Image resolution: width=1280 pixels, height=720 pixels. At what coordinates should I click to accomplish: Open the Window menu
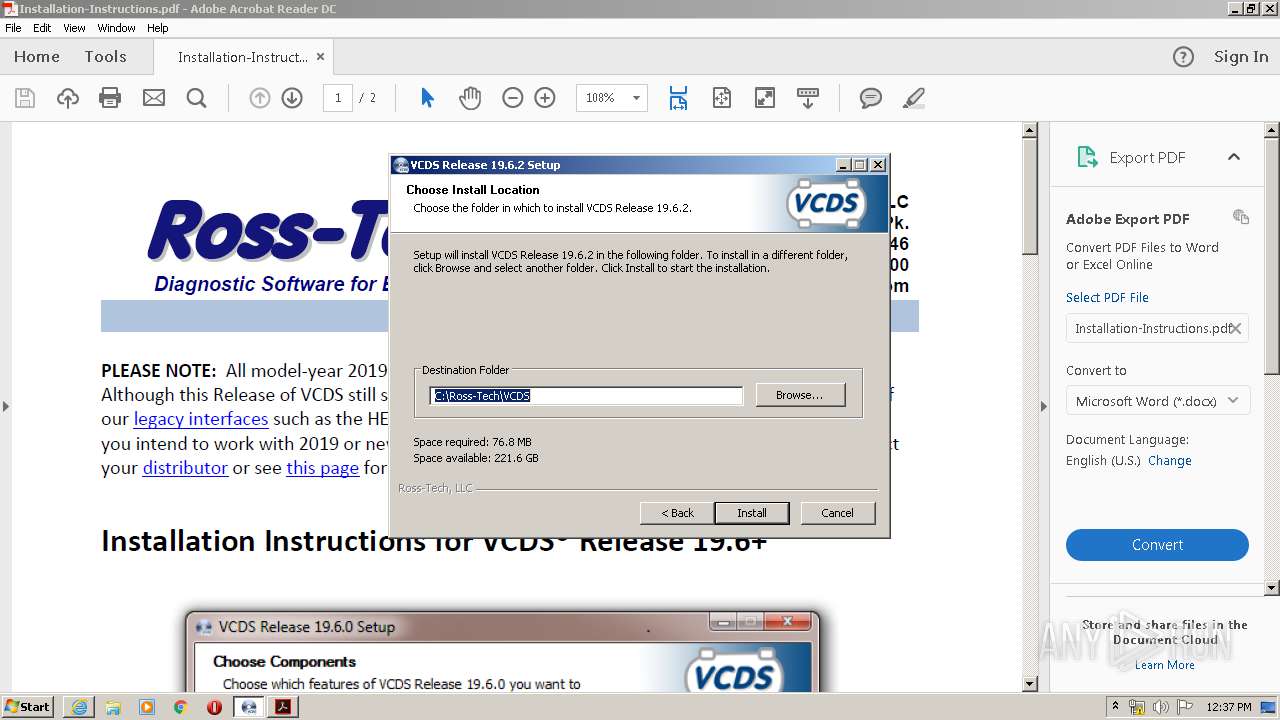point(117,28)
